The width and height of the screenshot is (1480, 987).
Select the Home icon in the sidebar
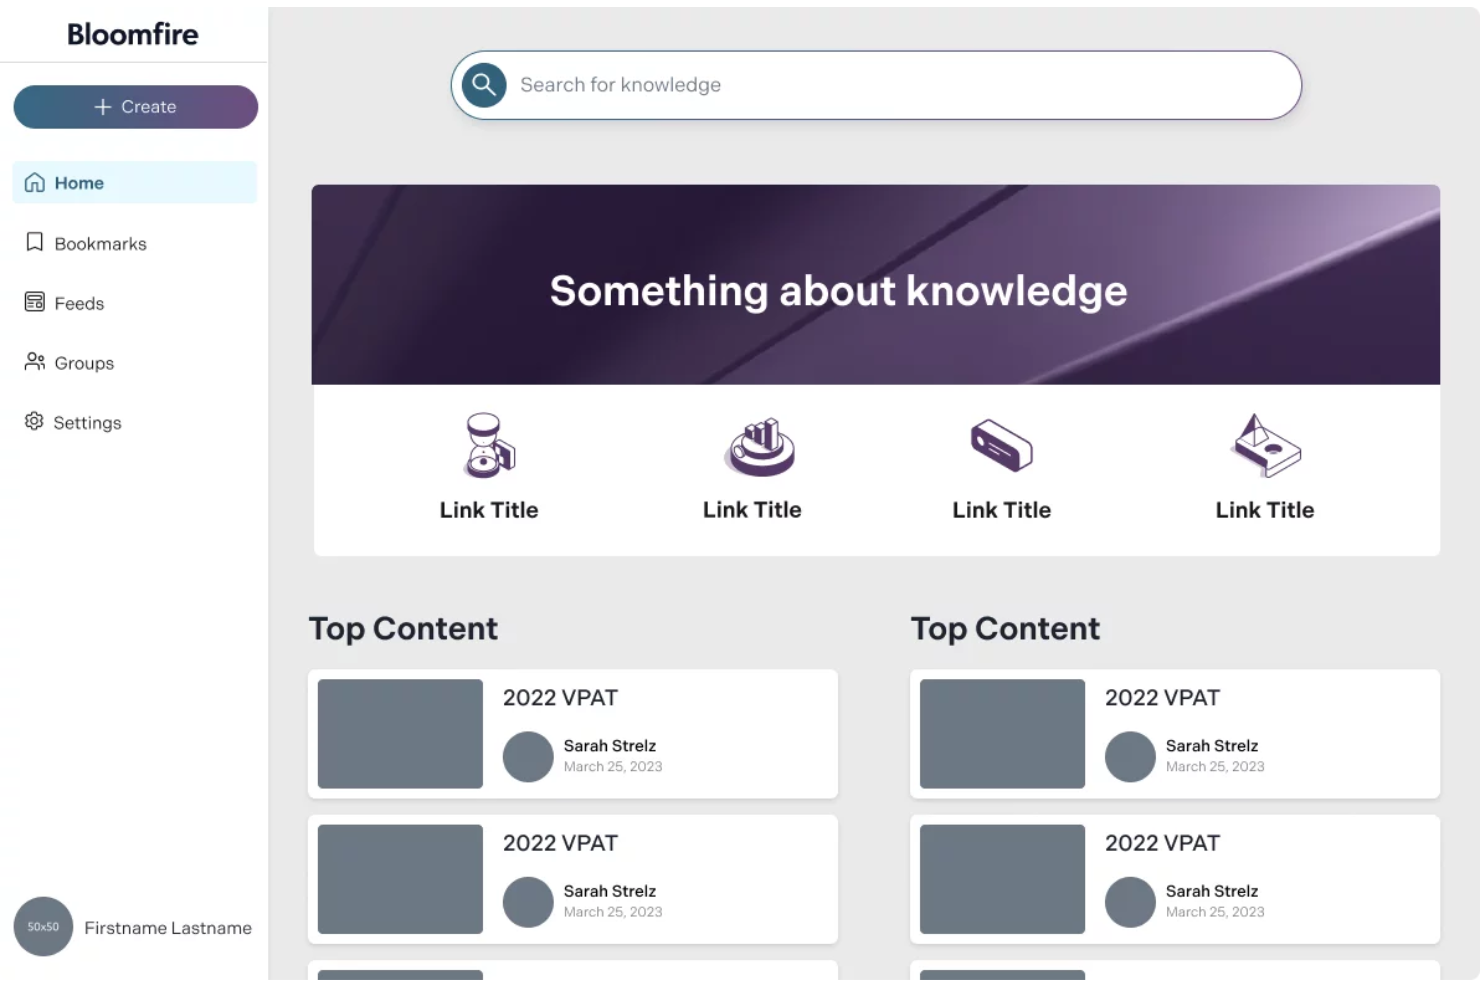(x=35, y=182)
